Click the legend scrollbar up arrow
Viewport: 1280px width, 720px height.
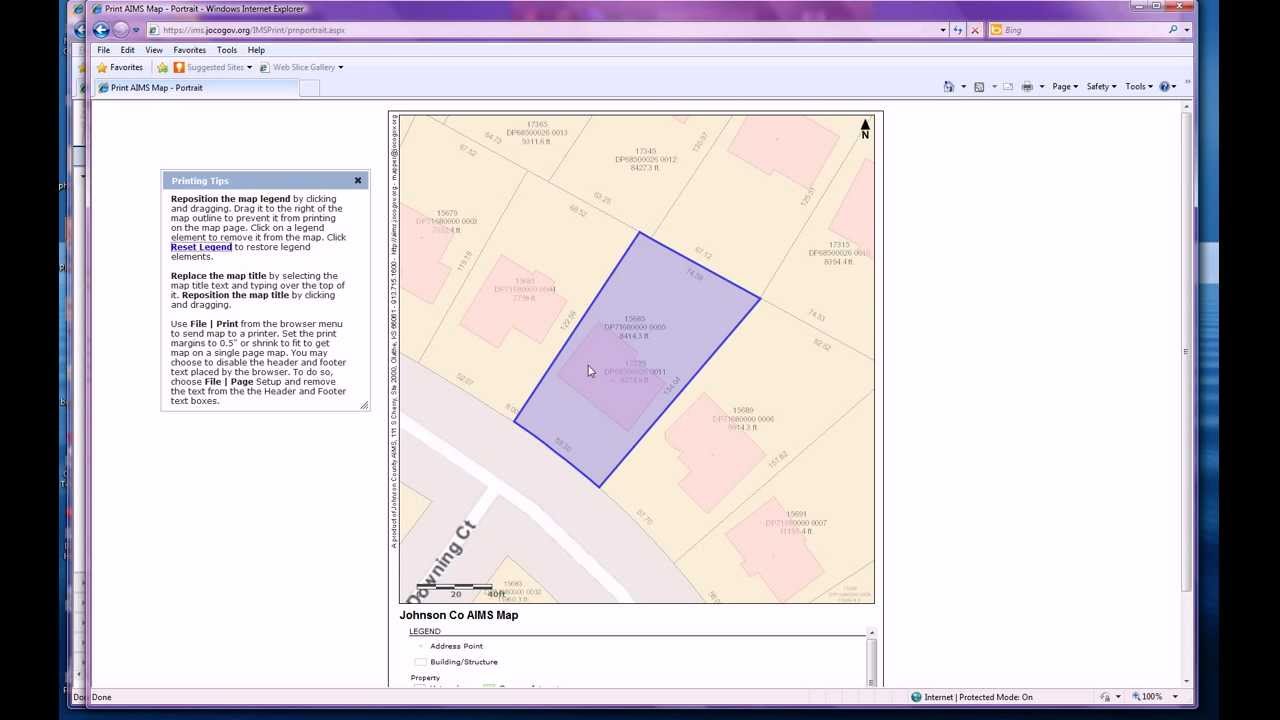(x=871, y=632)
